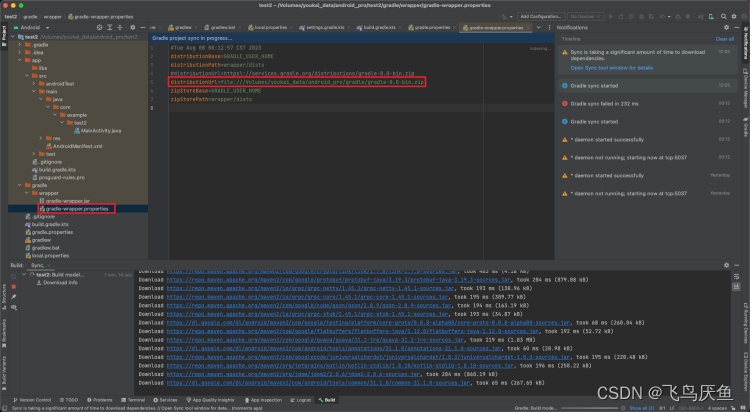Click Collapse All in Project panel

120,28
